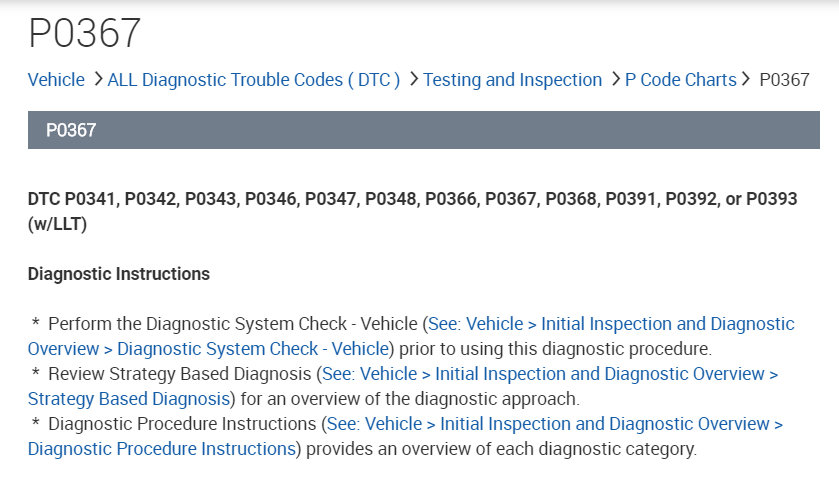Screen dimensions: 839x486
Task: Click the chevron preceding the last P0367
Action: 746,80
